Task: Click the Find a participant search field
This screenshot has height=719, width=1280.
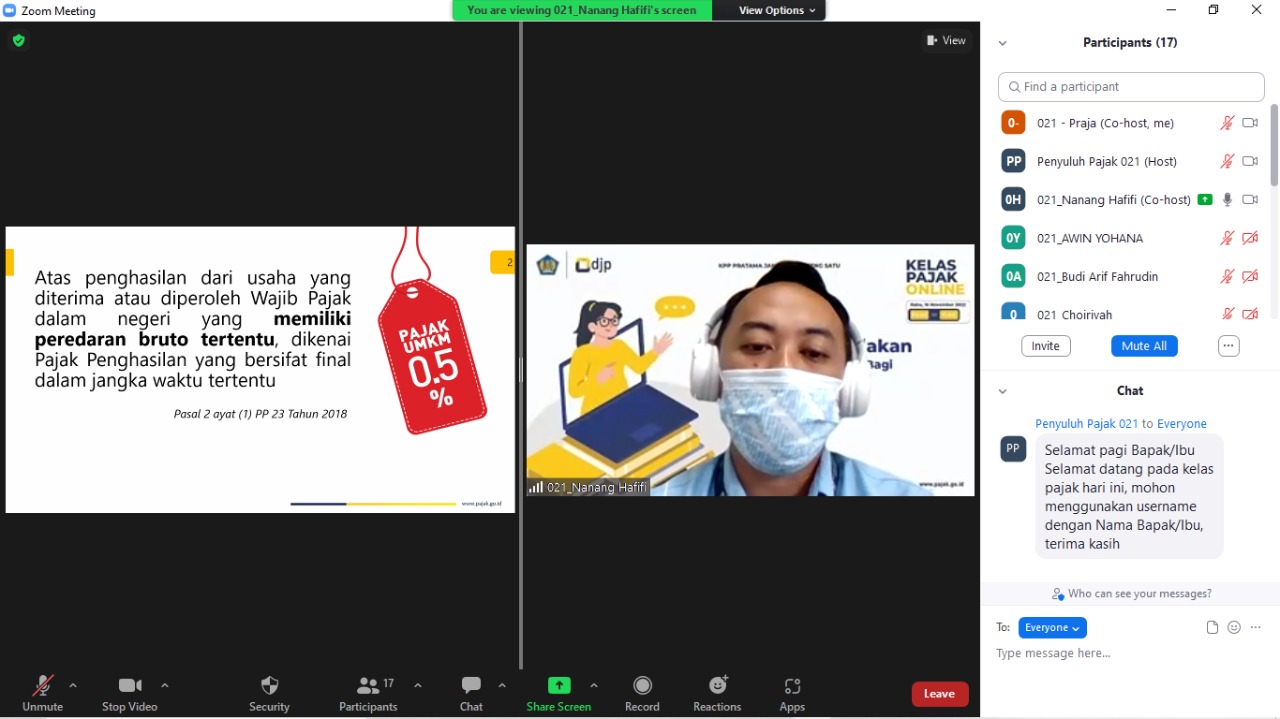Action: point(1131,87)
